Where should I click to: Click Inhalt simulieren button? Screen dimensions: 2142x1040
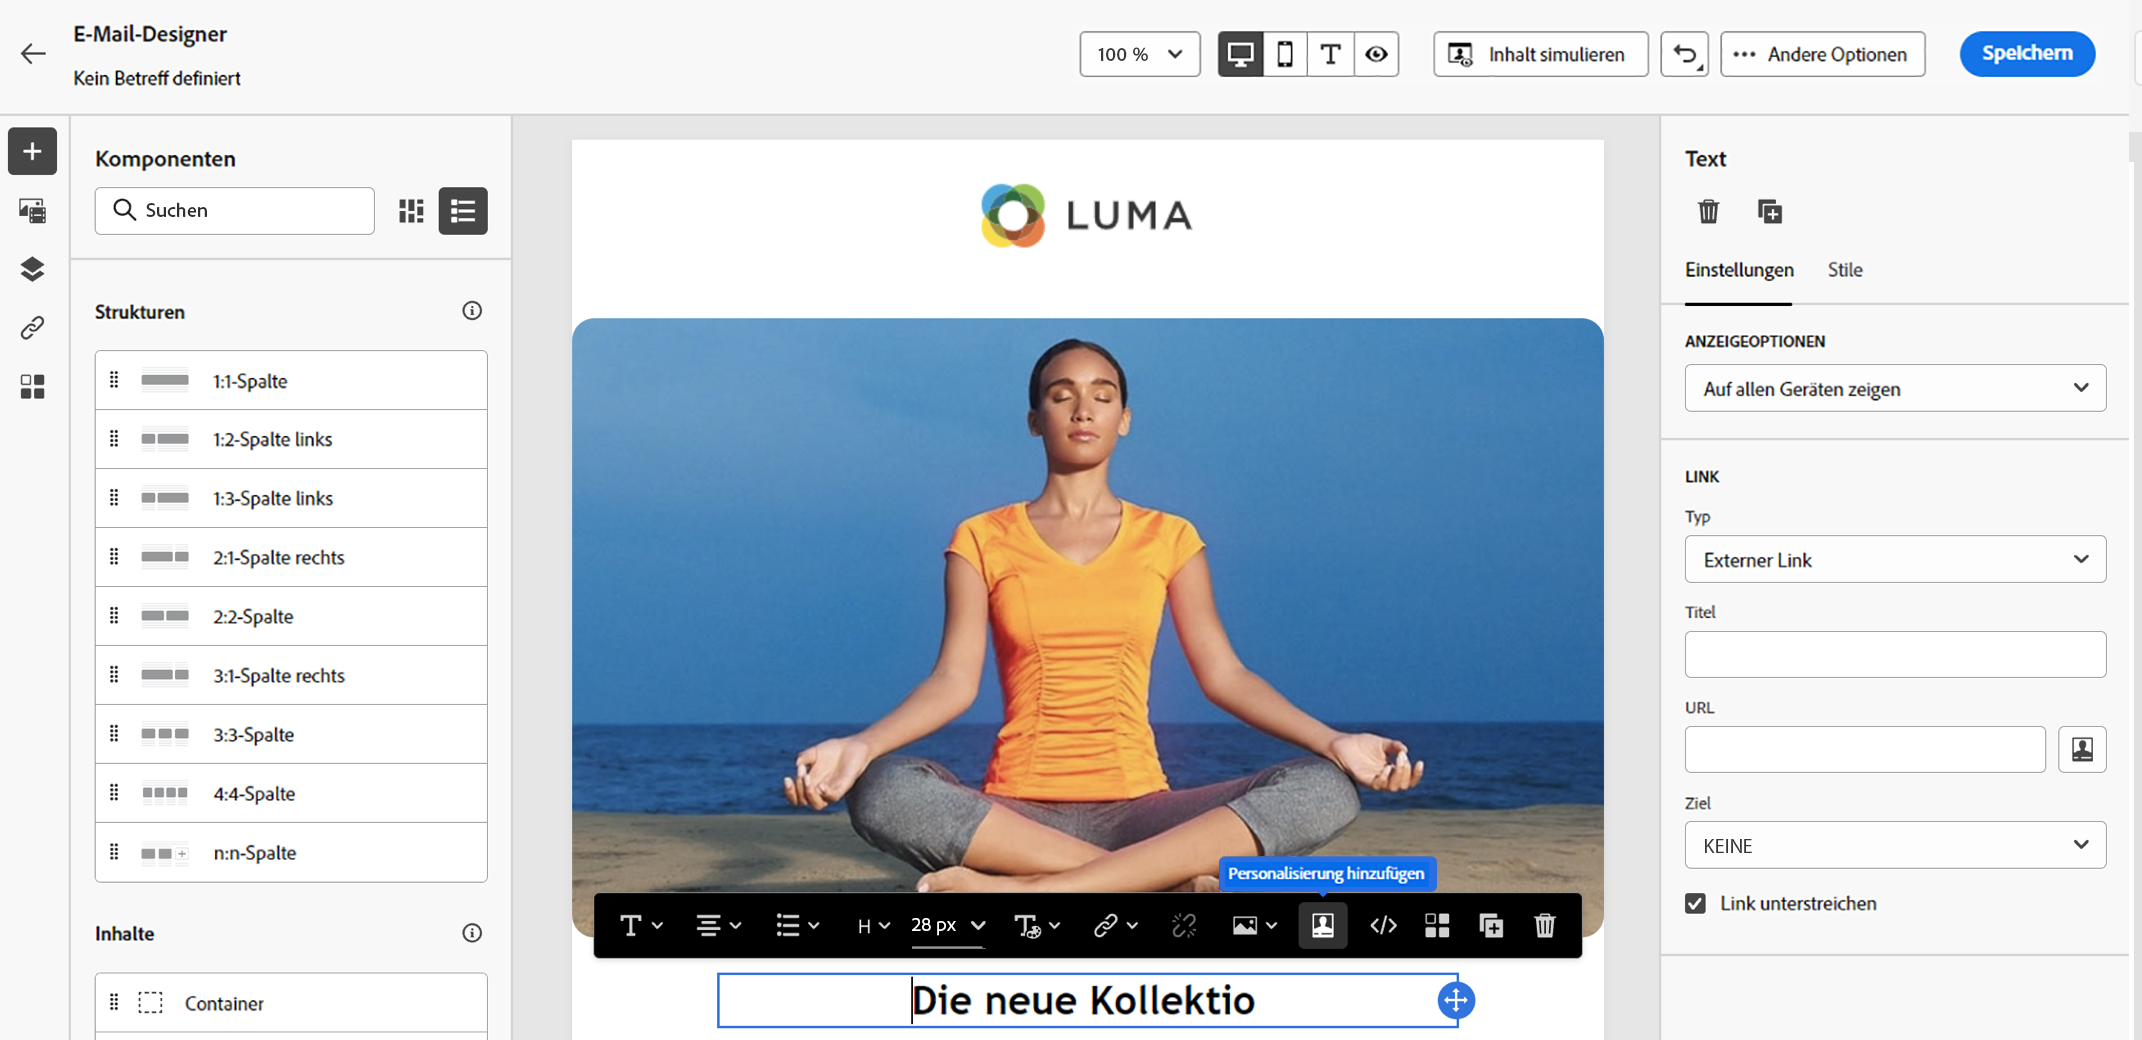1540,54
